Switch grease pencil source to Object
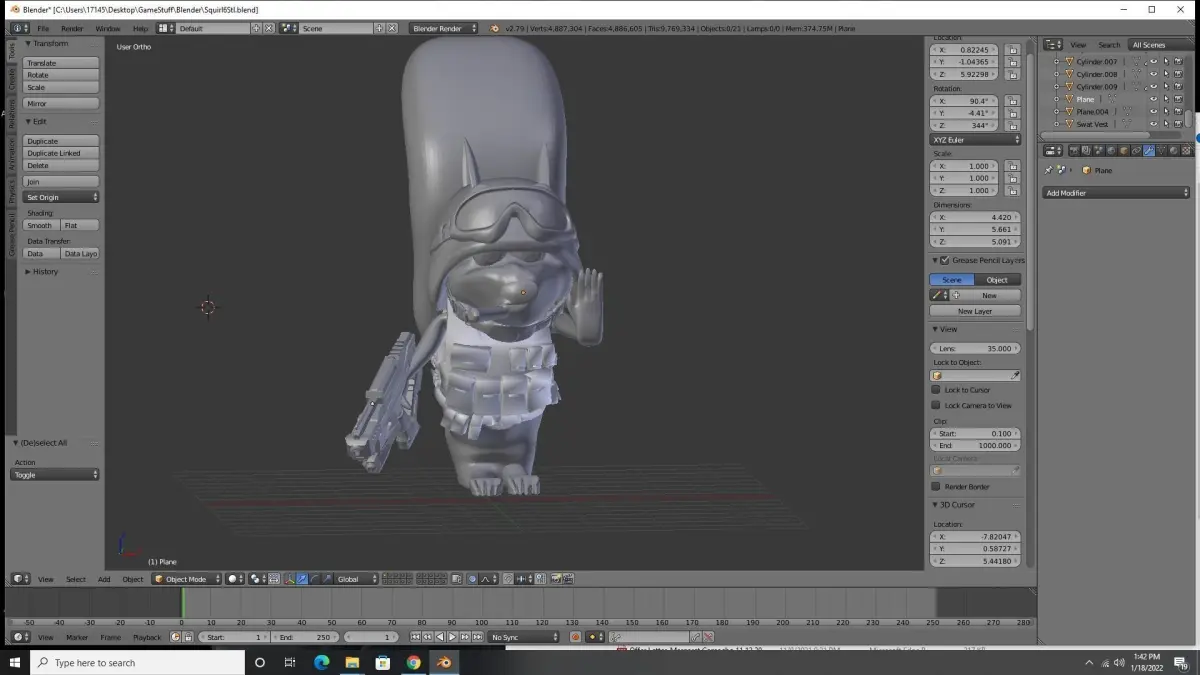1200x675 pixels. [998, 280]
